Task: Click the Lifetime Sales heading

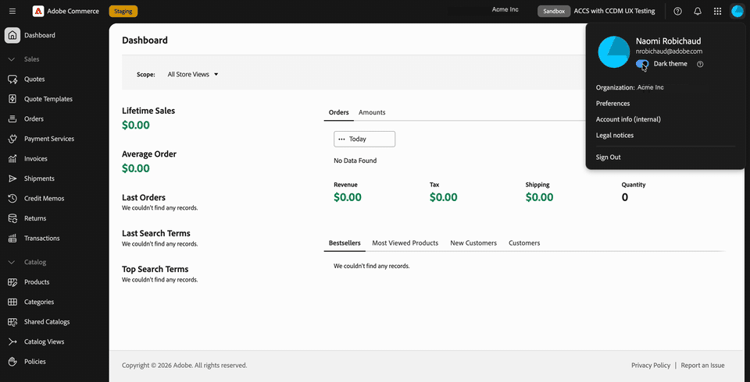Action: (148, 111)
